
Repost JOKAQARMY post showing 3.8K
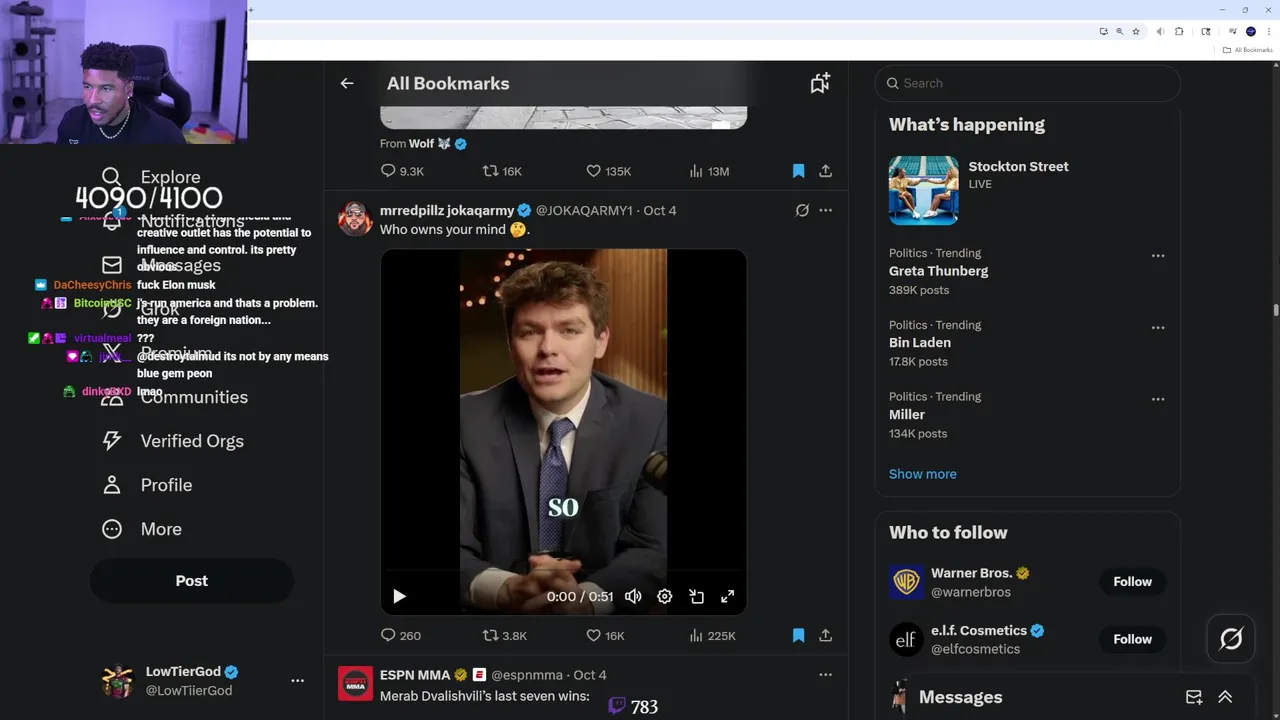pyautogui.click(x=505, y=635)
